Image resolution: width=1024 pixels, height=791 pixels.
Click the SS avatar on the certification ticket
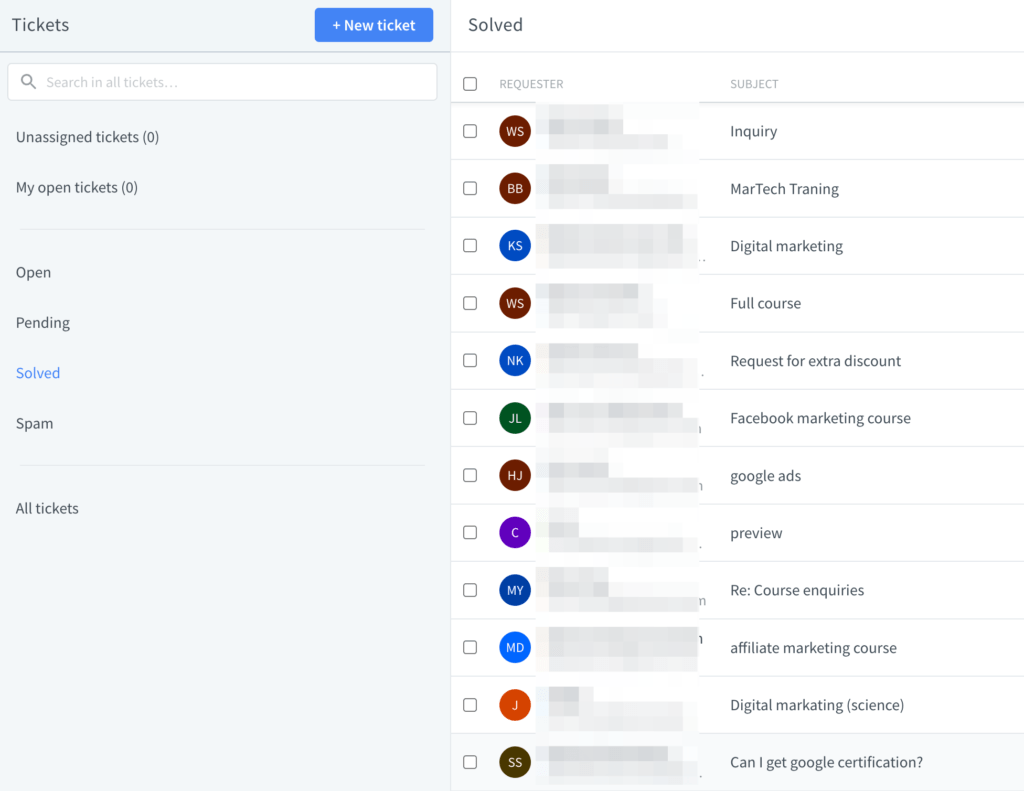(x=514, y=762)
